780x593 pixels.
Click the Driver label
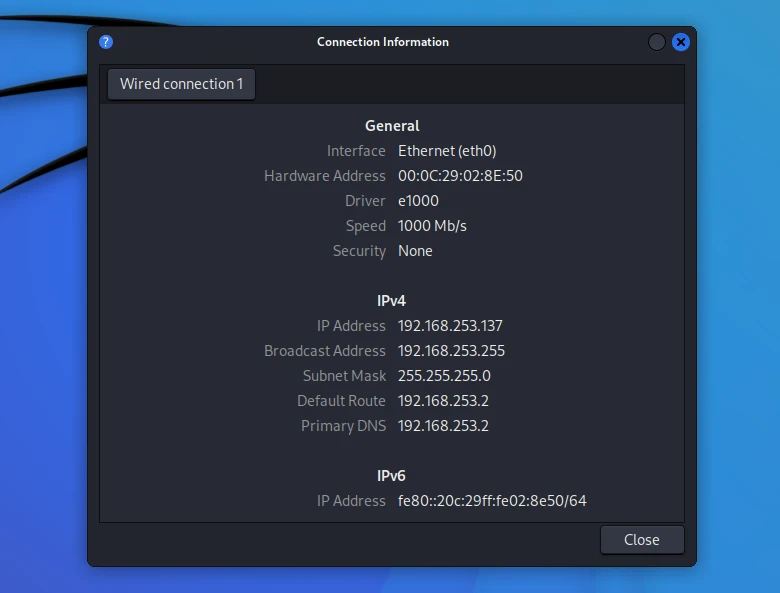[366, 201]
